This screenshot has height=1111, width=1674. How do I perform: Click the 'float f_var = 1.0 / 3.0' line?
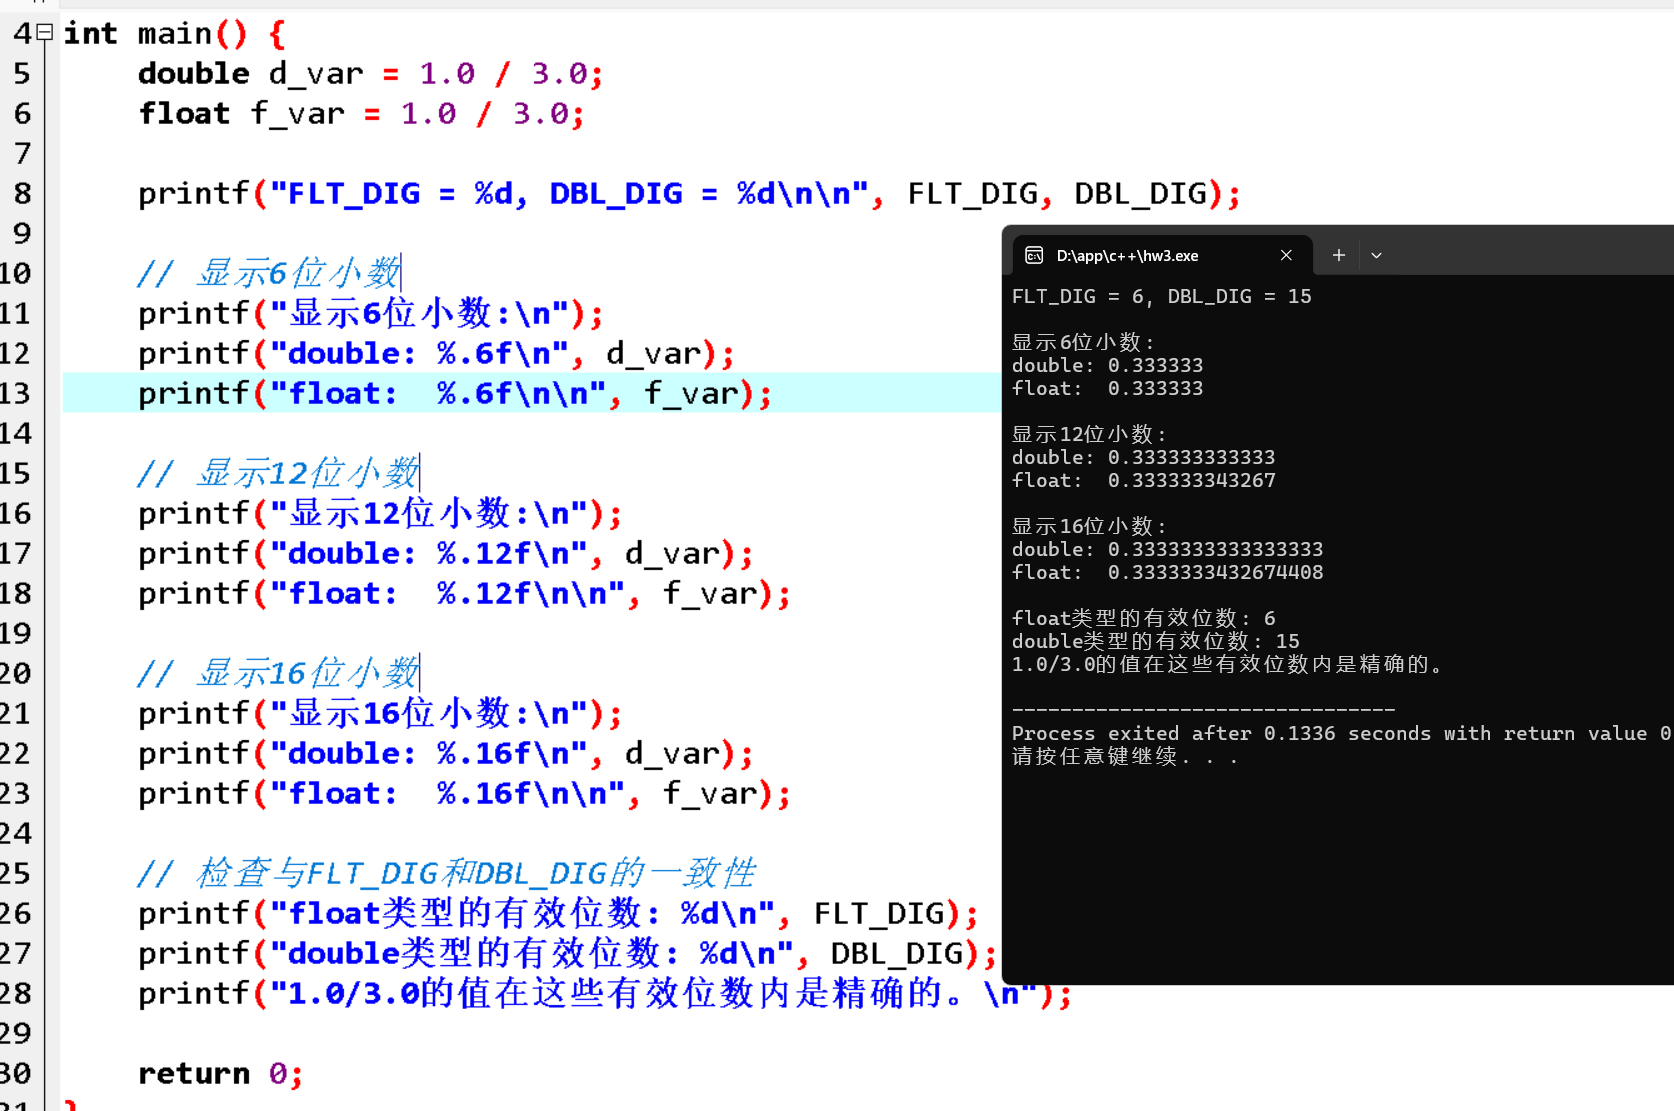click(x=361, y=114)
